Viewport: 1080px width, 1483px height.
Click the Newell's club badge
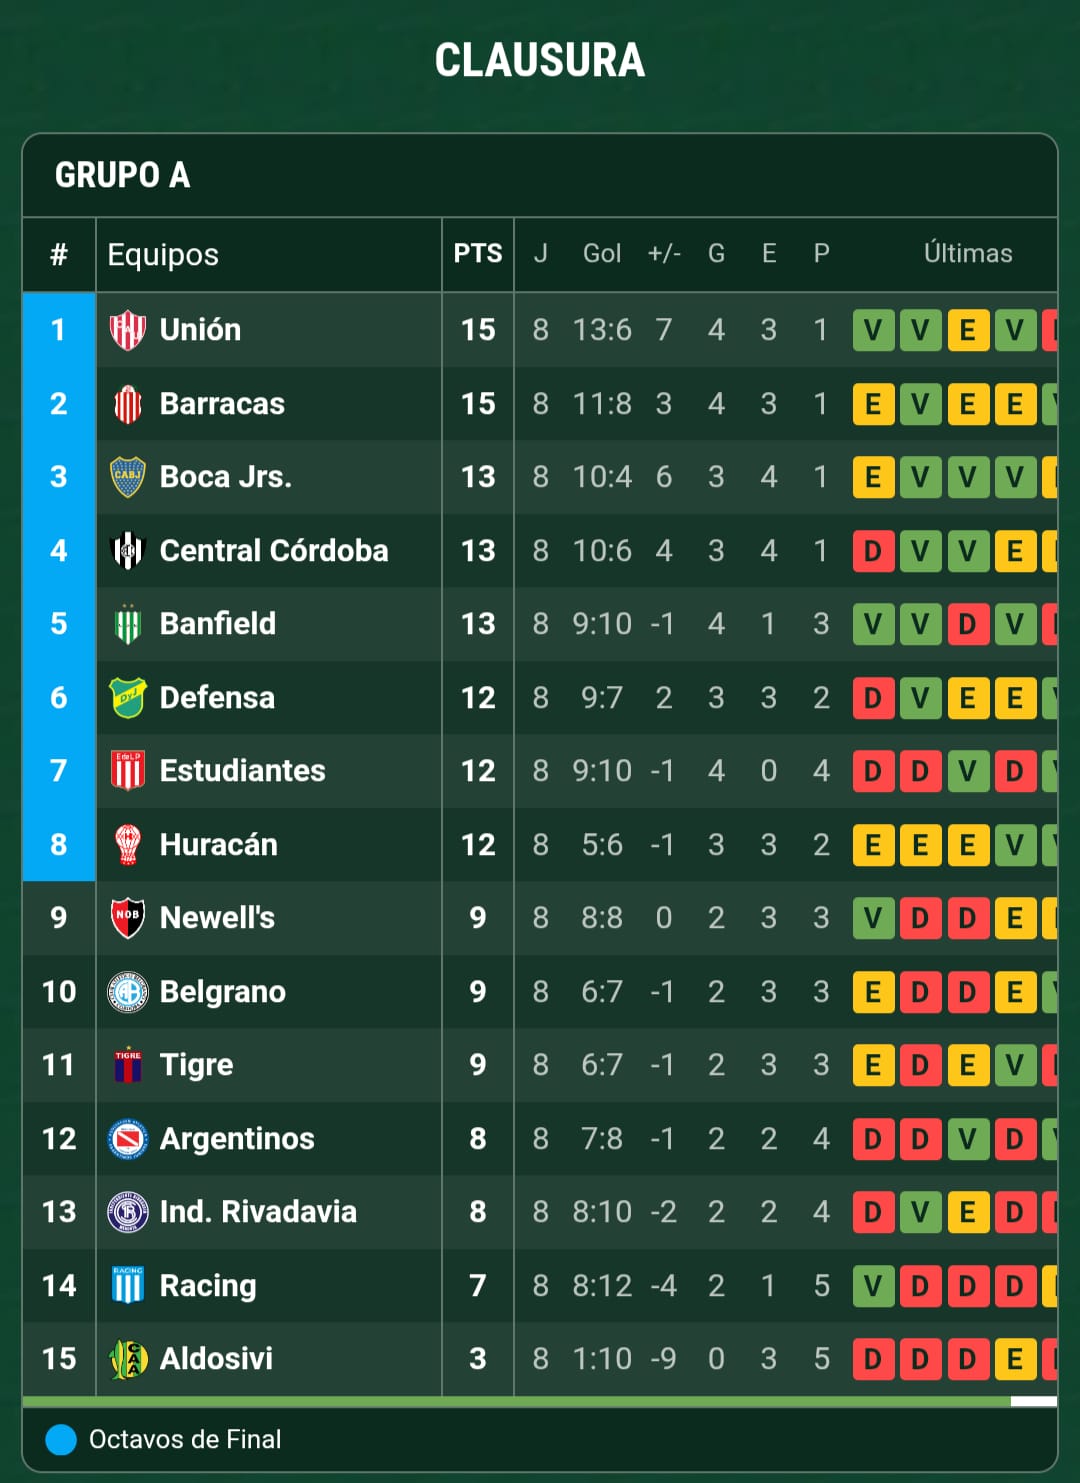pyautogui.click(x=127, y=918)
